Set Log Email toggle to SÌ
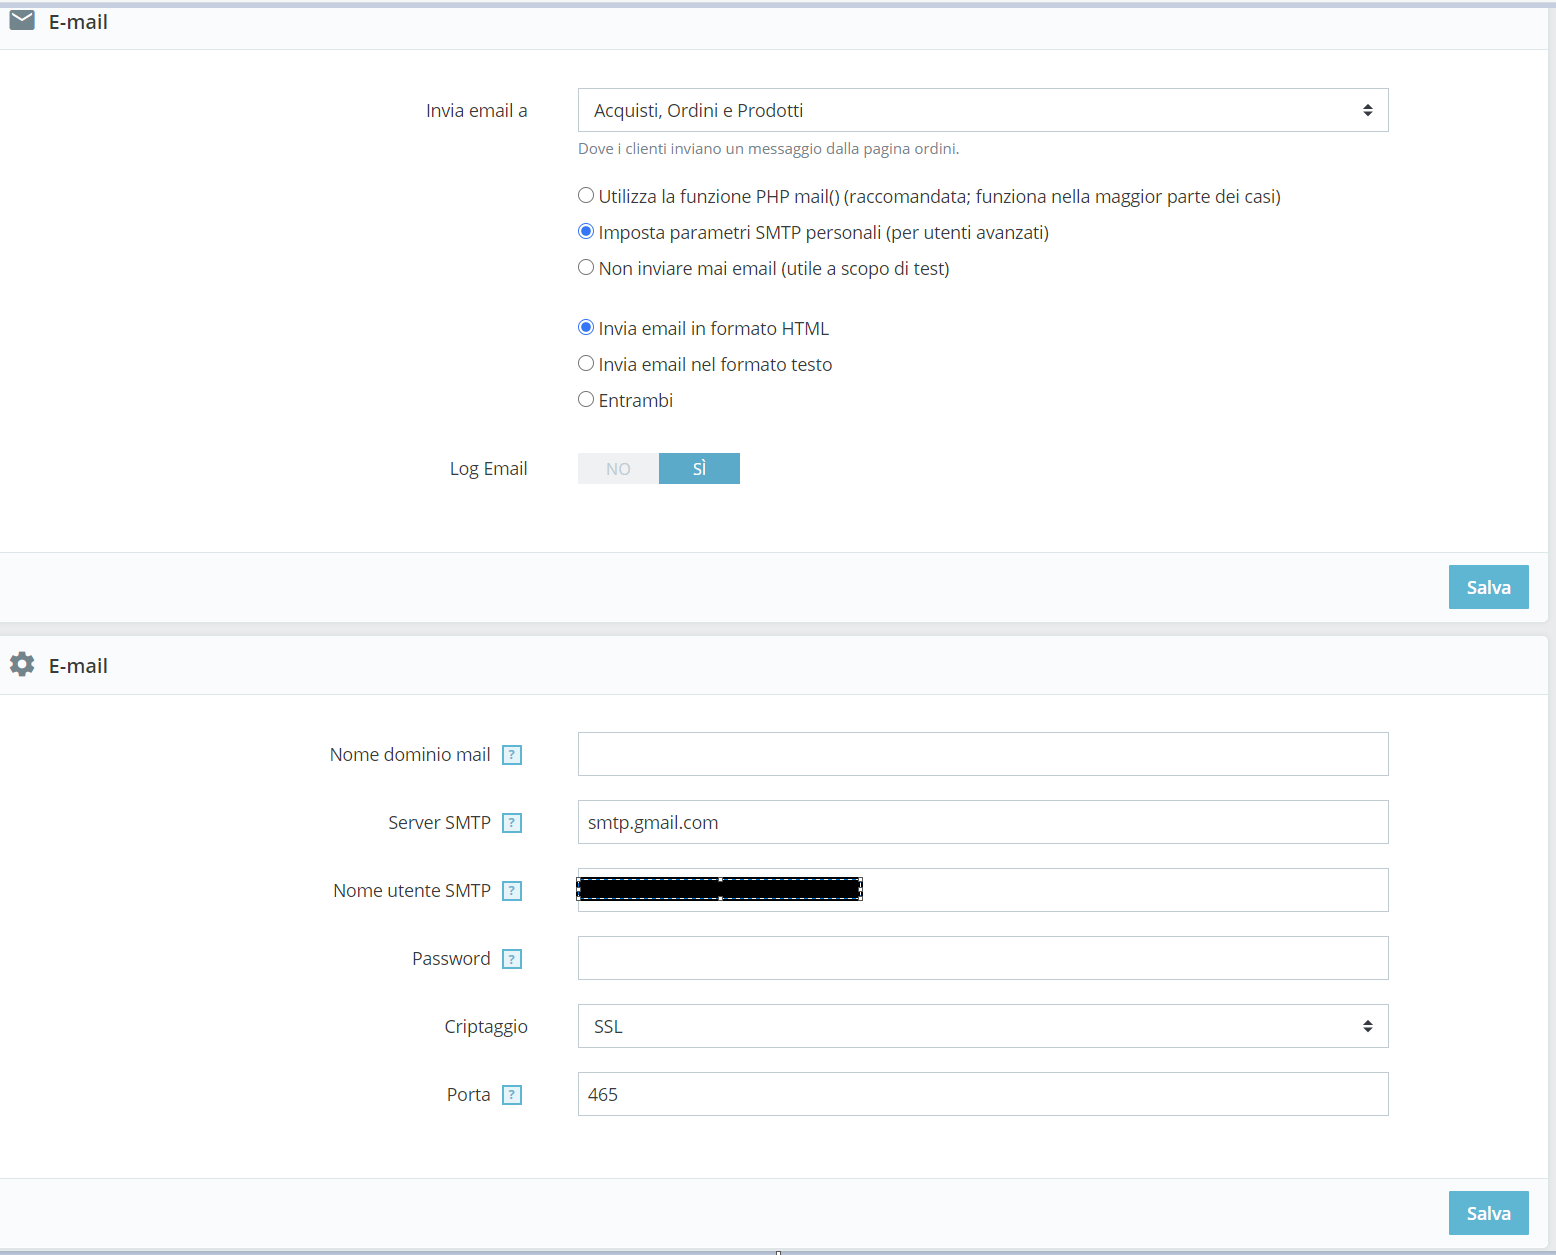The height and width of the screenshot is (1255, 1556). (x=699, y=468)
